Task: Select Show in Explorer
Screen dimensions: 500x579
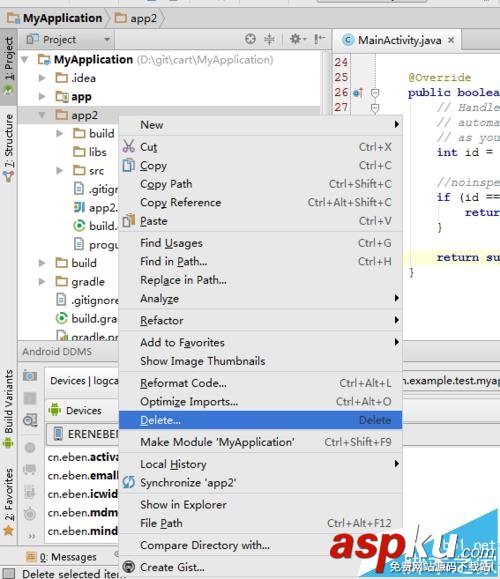Action: point(260,504)
